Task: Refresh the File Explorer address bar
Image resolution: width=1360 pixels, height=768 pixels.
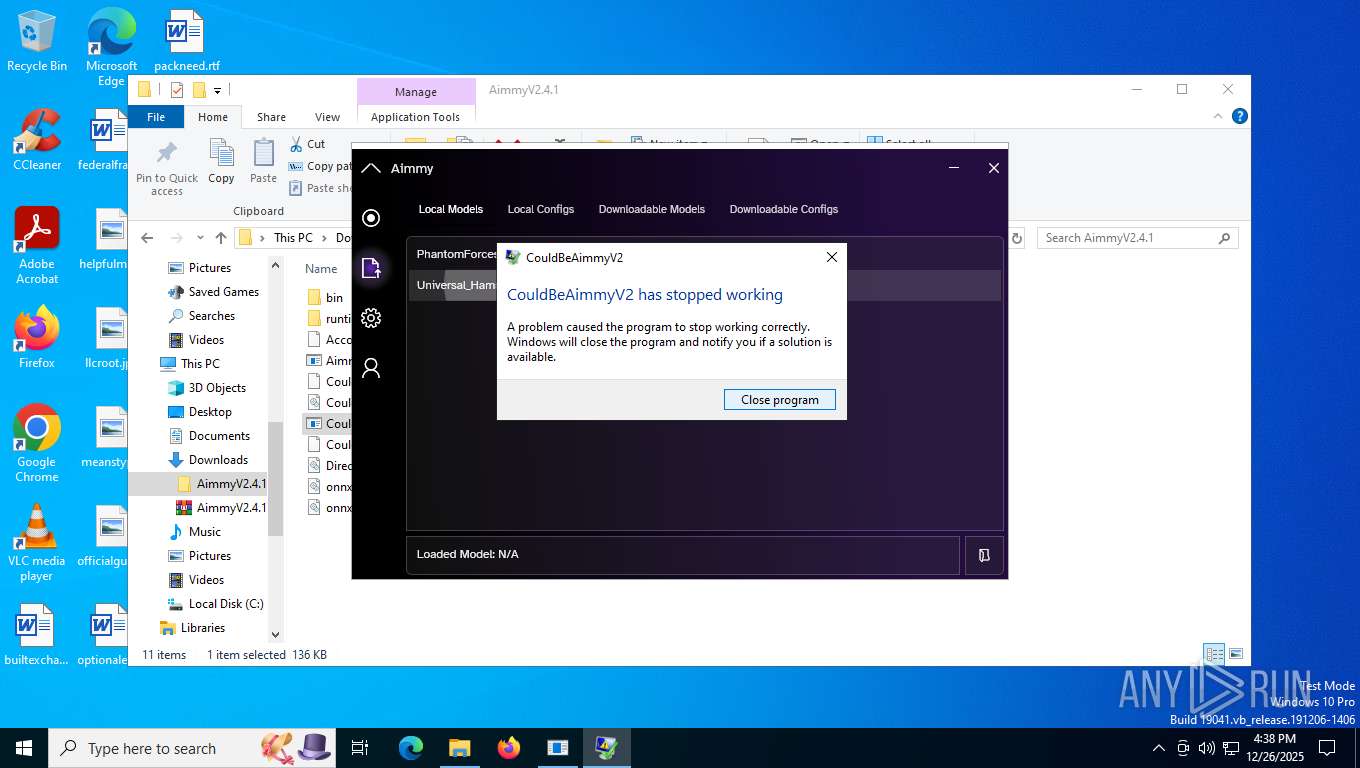Action: [x=1017, y=238]
